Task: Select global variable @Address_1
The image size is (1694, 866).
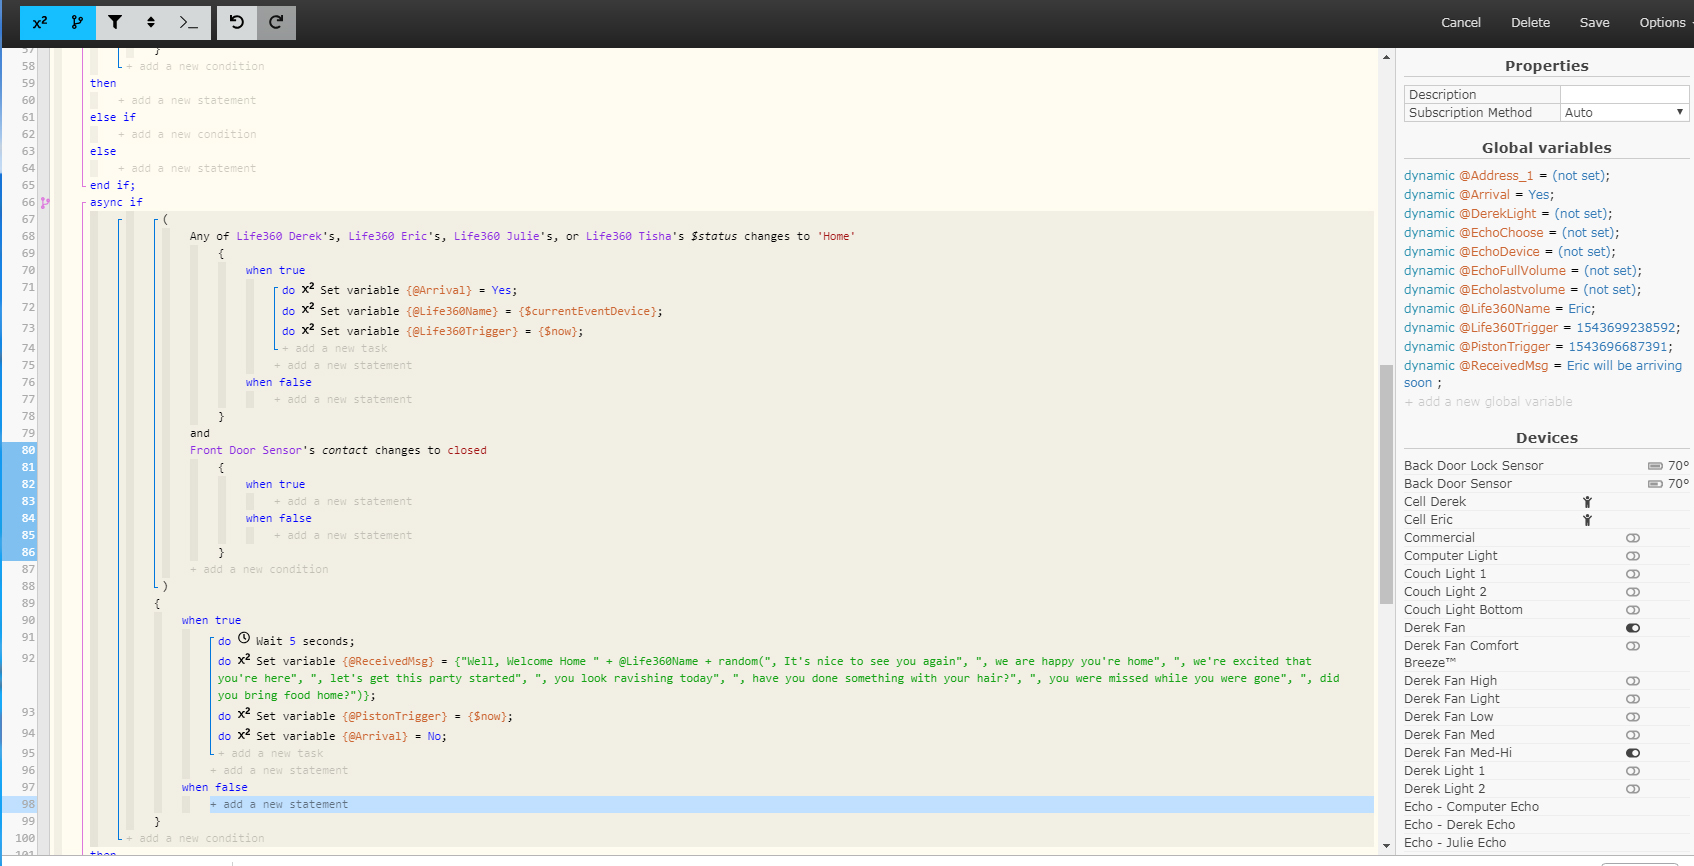Action: point(1507,176)
